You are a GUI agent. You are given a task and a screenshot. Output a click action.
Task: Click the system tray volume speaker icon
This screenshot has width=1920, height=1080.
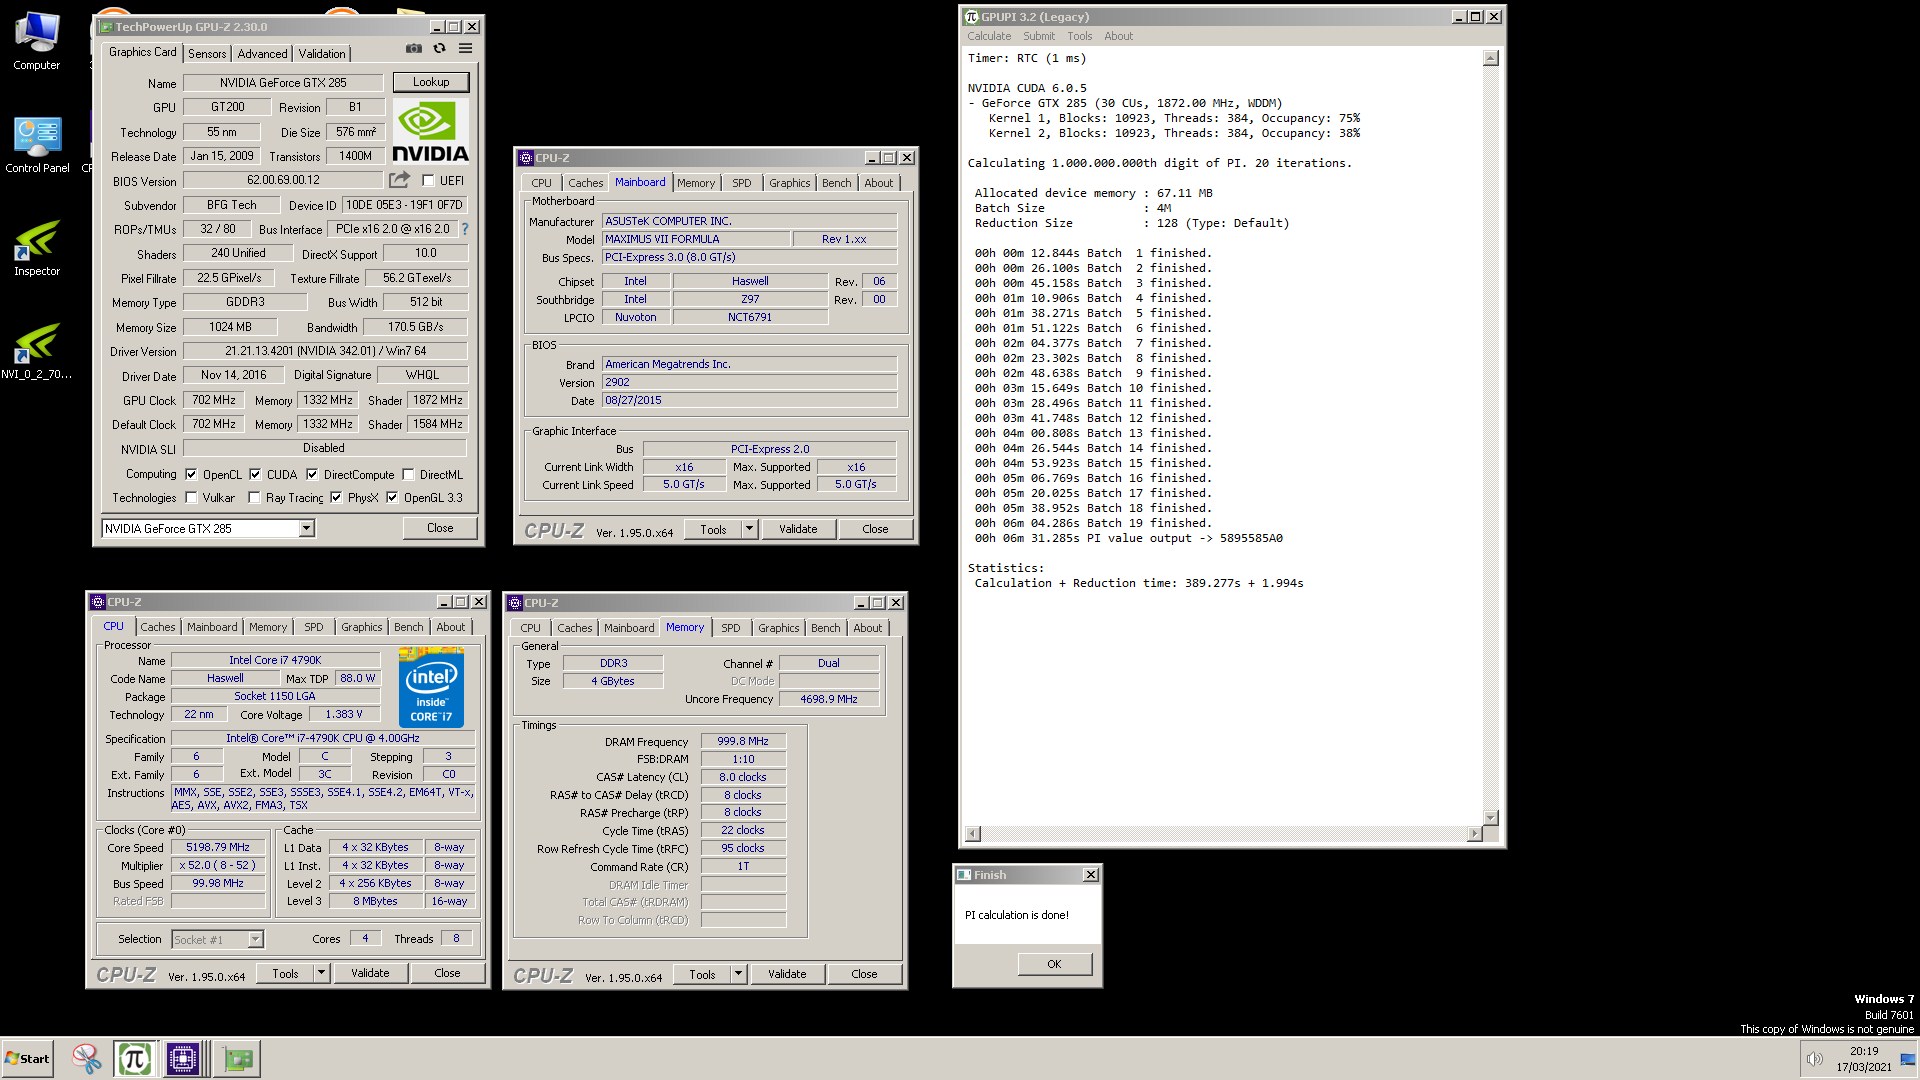coord(1813,1059)
